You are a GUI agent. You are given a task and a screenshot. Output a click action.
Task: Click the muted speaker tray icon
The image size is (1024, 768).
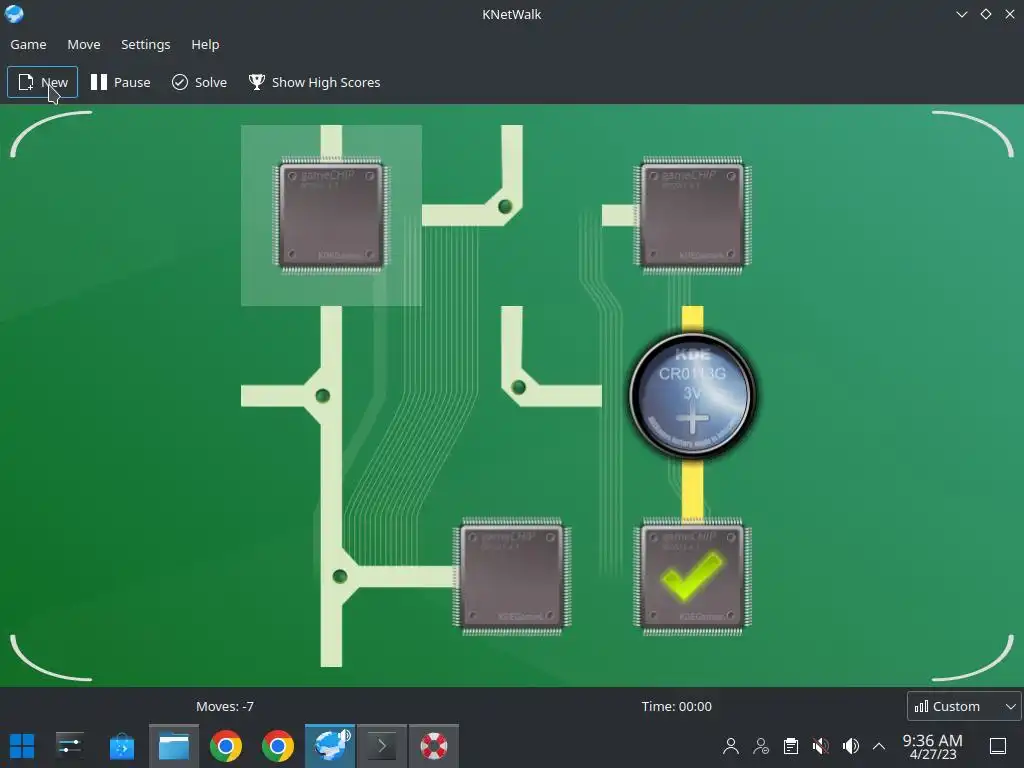pyautogui.click(x=821, y=746)
